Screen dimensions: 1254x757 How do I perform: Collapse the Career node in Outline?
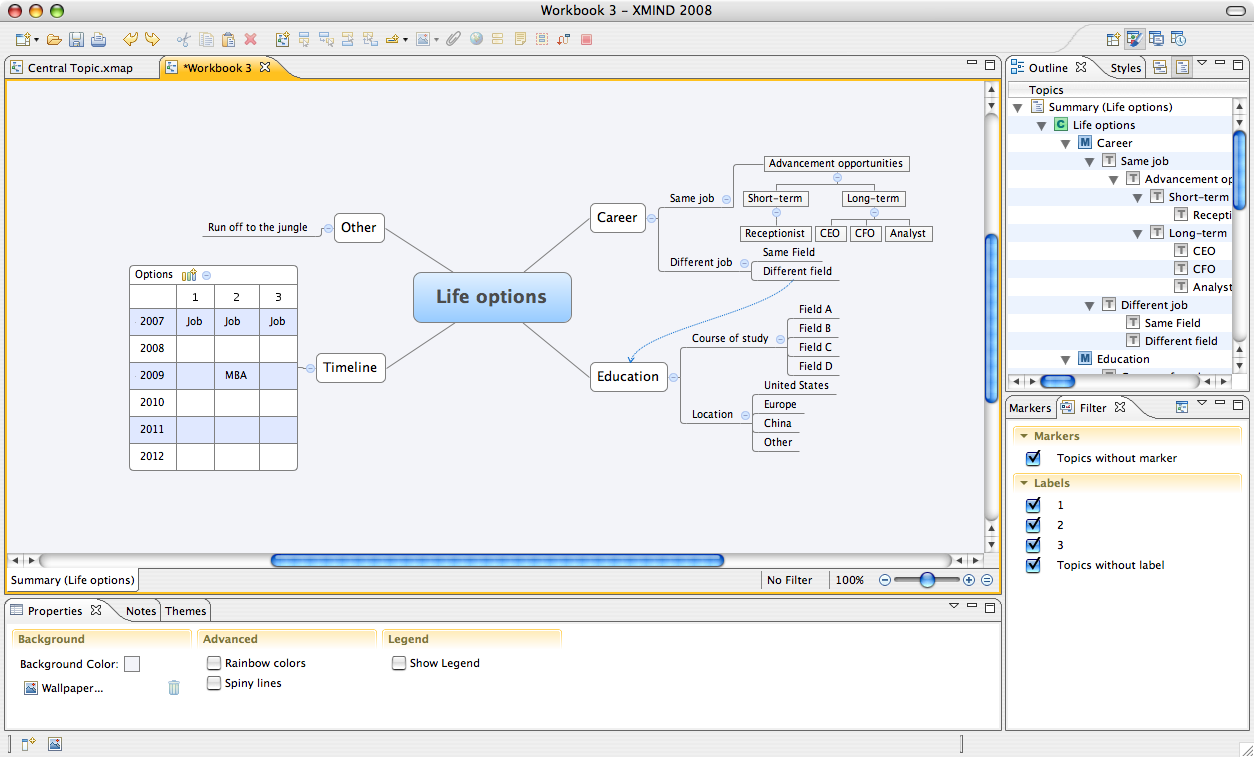coord(1066,144)
